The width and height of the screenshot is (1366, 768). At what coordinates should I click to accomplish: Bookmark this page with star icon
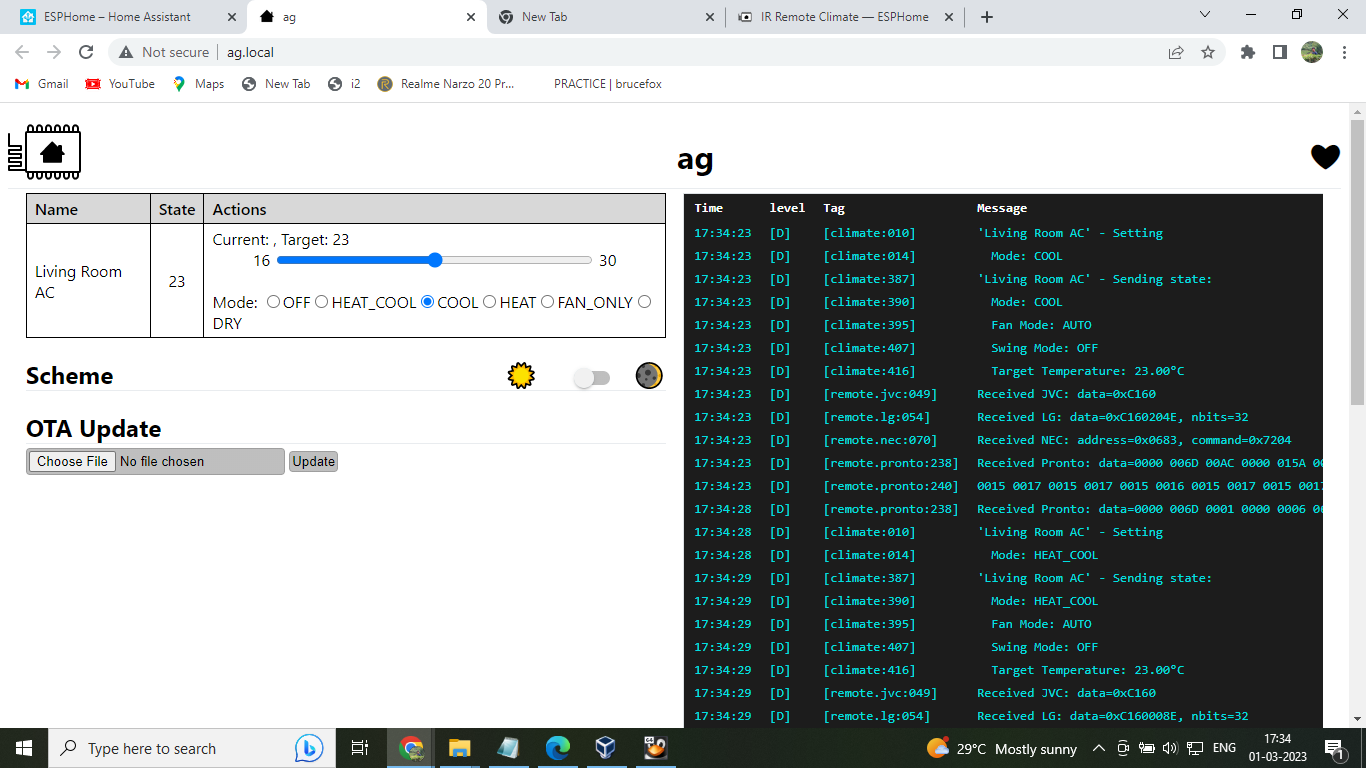(x=1208, y=52)
